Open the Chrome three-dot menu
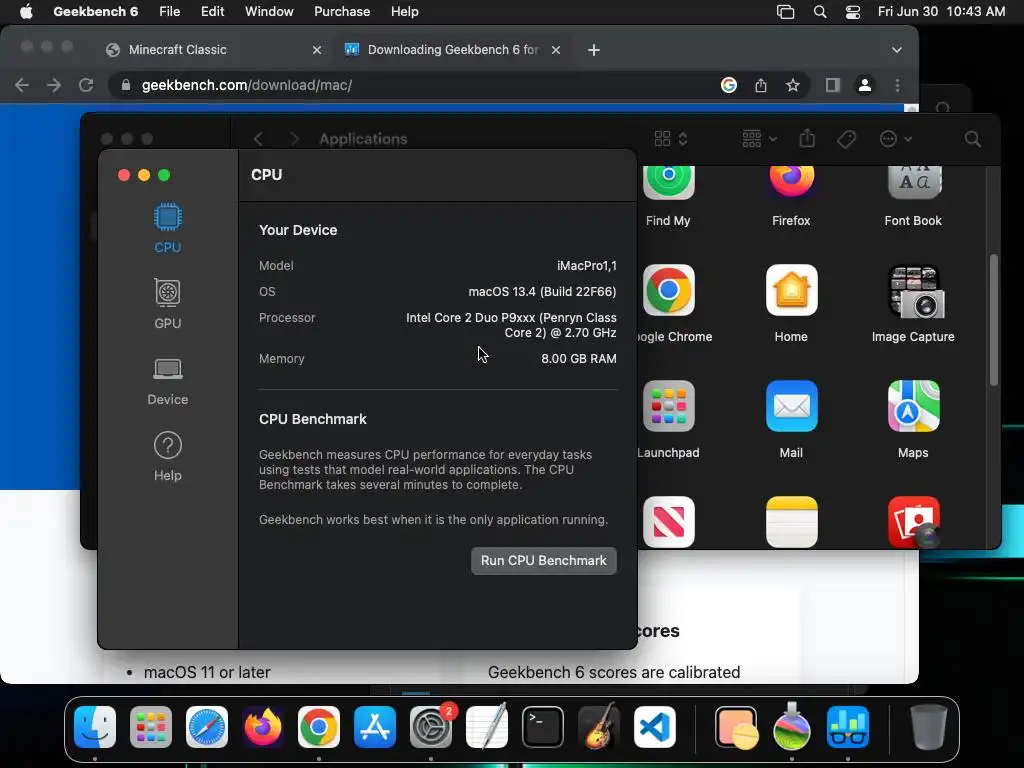This screenshot has width=1024, height=768. click(897, 85)
